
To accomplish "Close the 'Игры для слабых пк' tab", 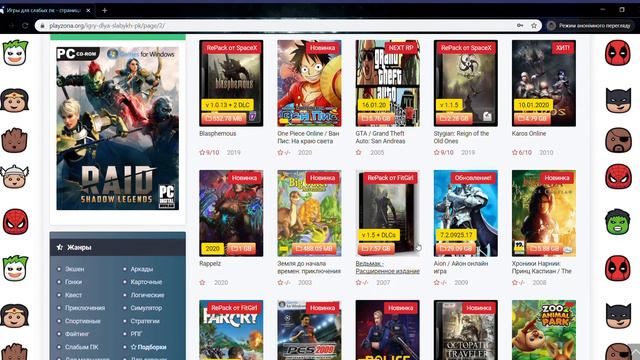I will [88, 10].
